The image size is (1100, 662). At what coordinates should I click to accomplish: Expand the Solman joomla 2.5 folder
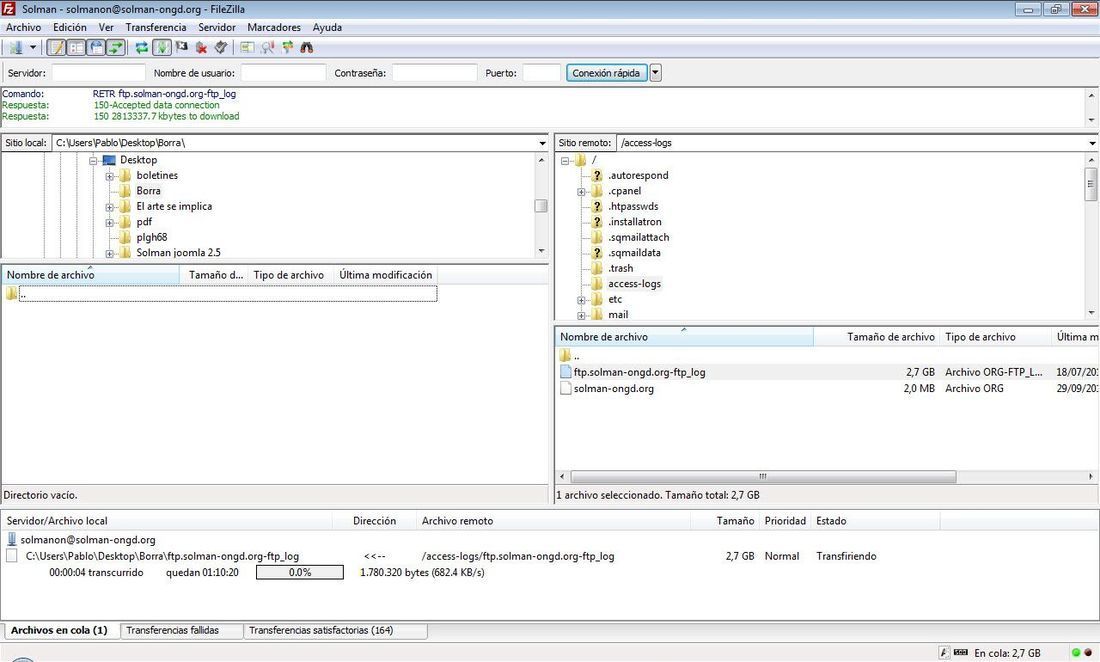click(109, 253)
